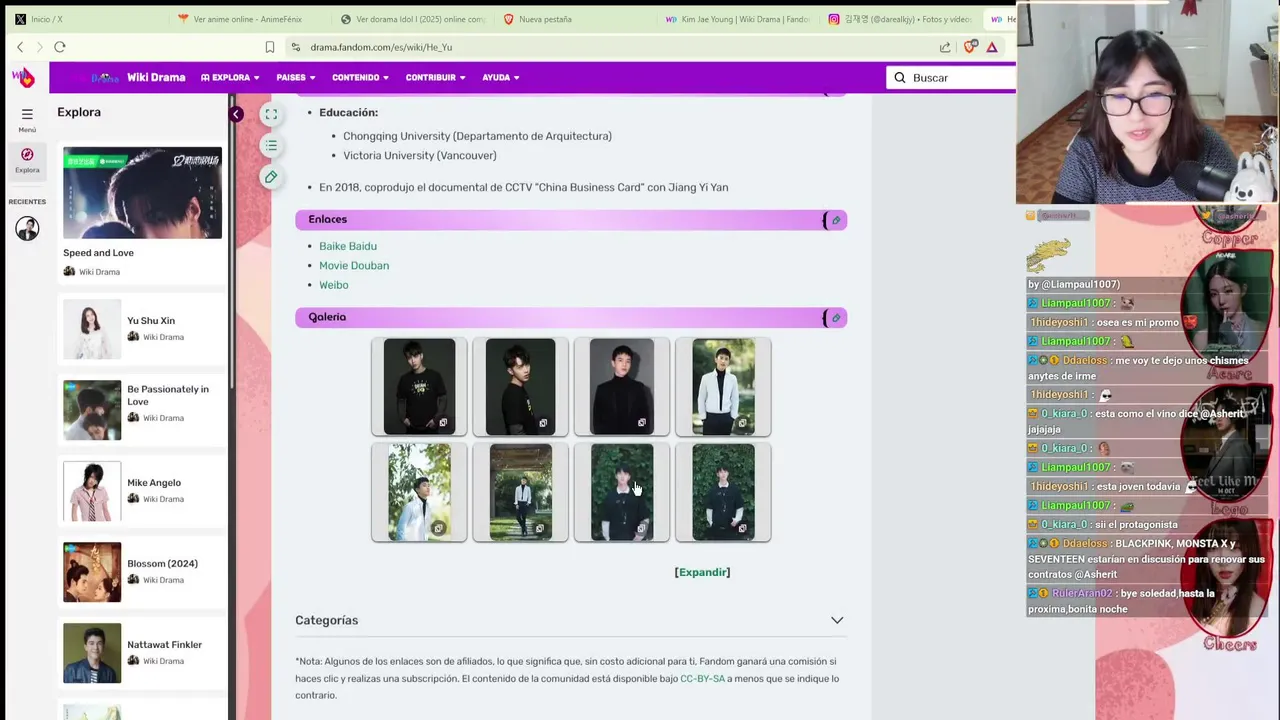Open the Fandom flame logo
Viewport: 1280px width, 720px height.
coord(24,77)
